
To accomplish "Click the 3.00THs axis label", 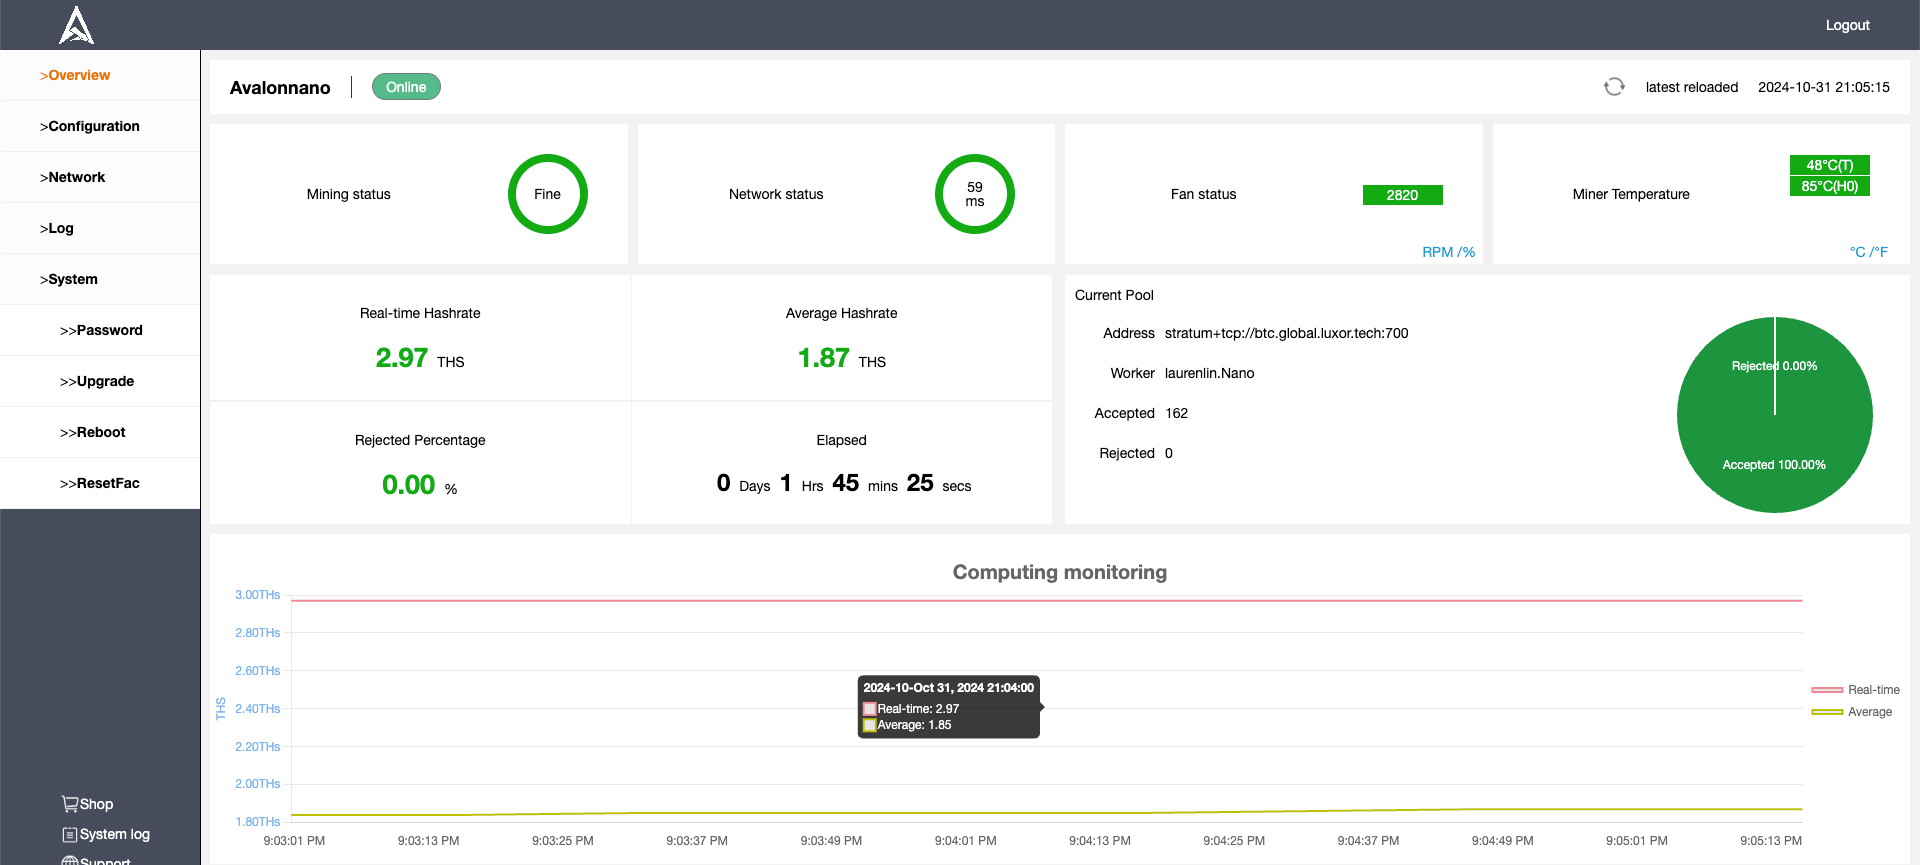I will click(x=257, y=595).
